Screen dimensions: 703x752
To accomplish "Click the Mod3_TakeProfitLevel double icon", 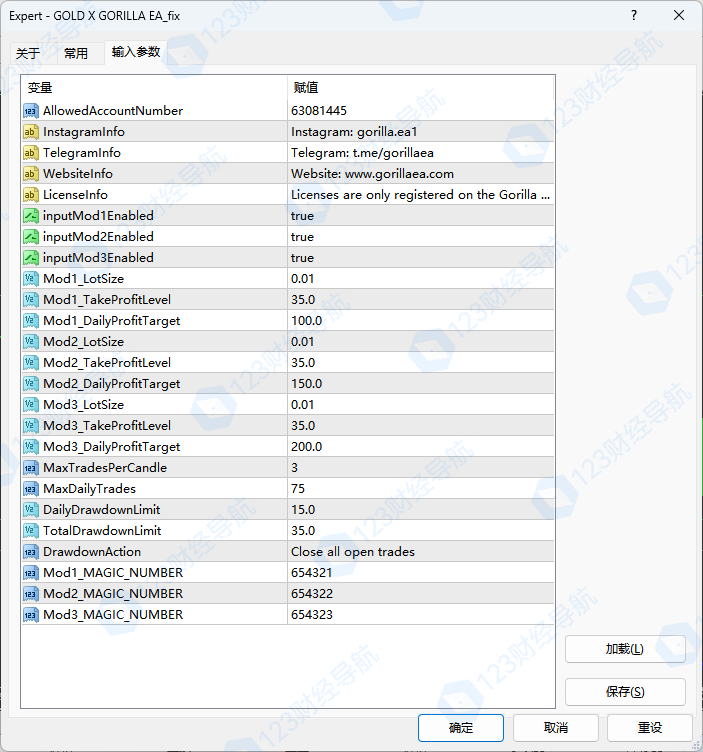I will coord(31,426).
